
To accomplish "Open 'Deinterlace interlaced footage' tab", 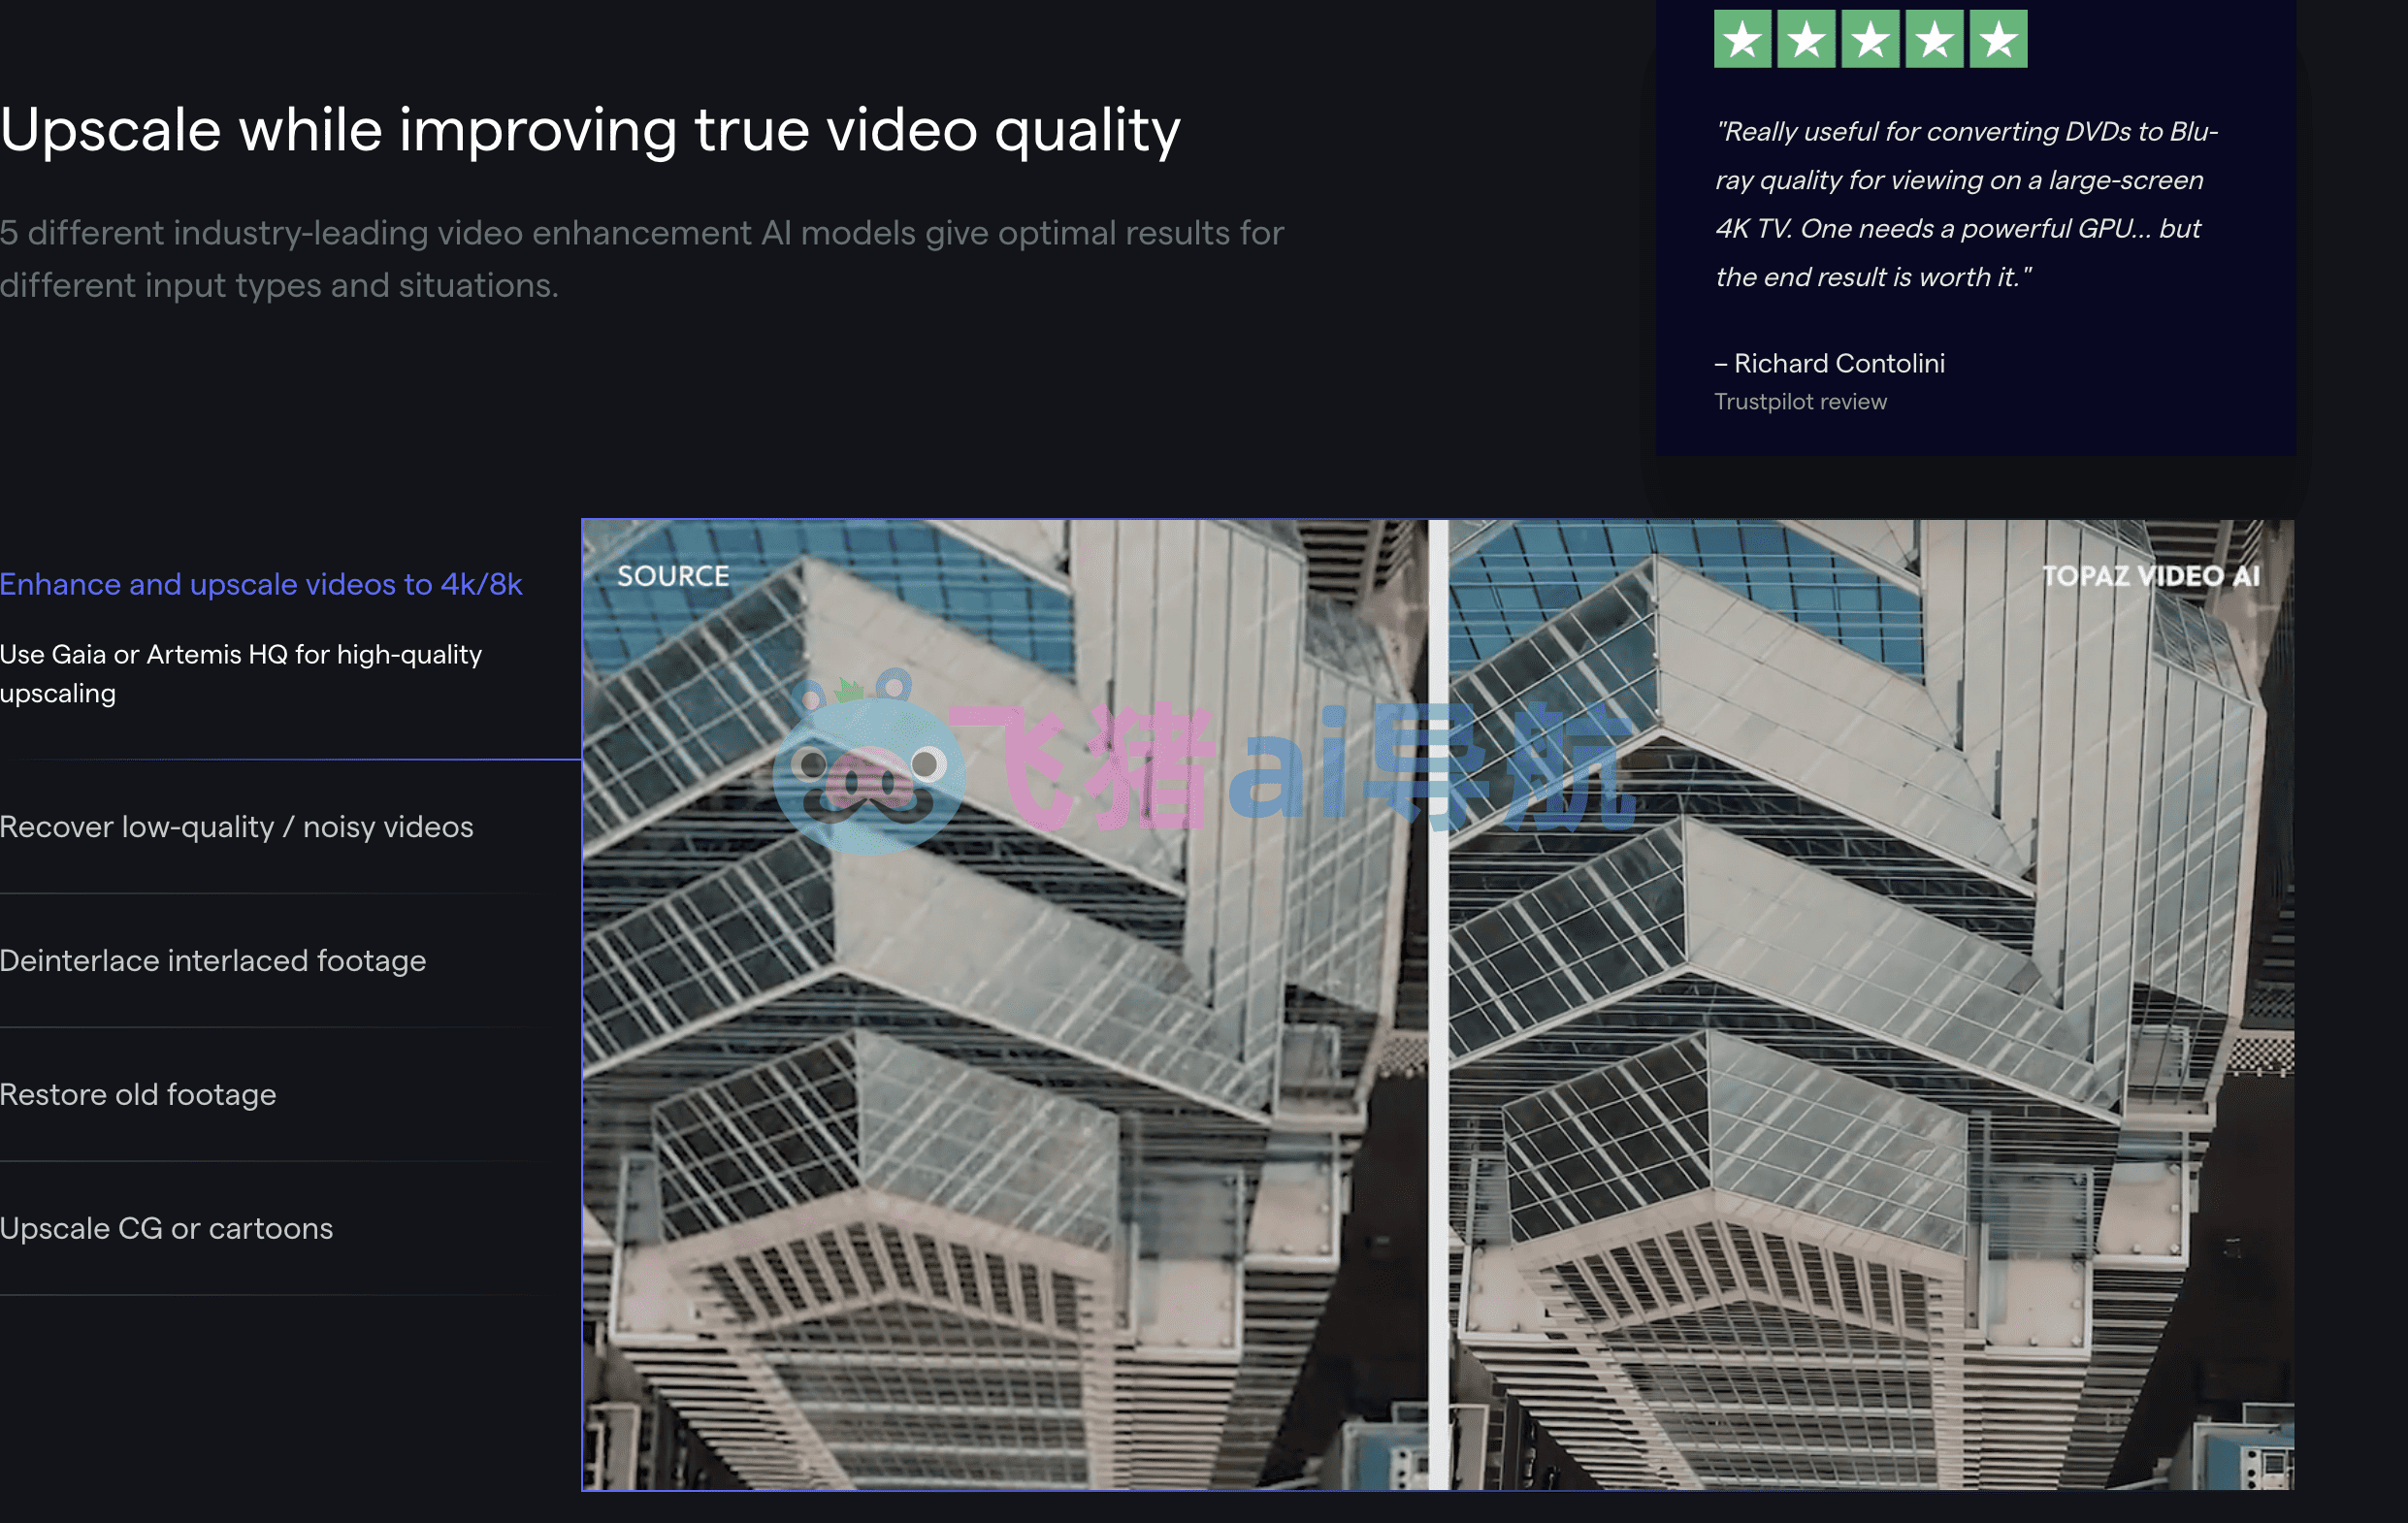I will tap(213, 961).
